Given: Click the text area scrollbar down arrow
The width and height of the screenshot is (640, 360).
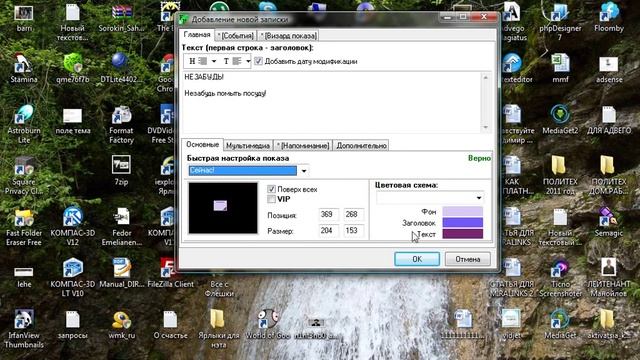Looking at the screenshot, I should pos(486,127).
